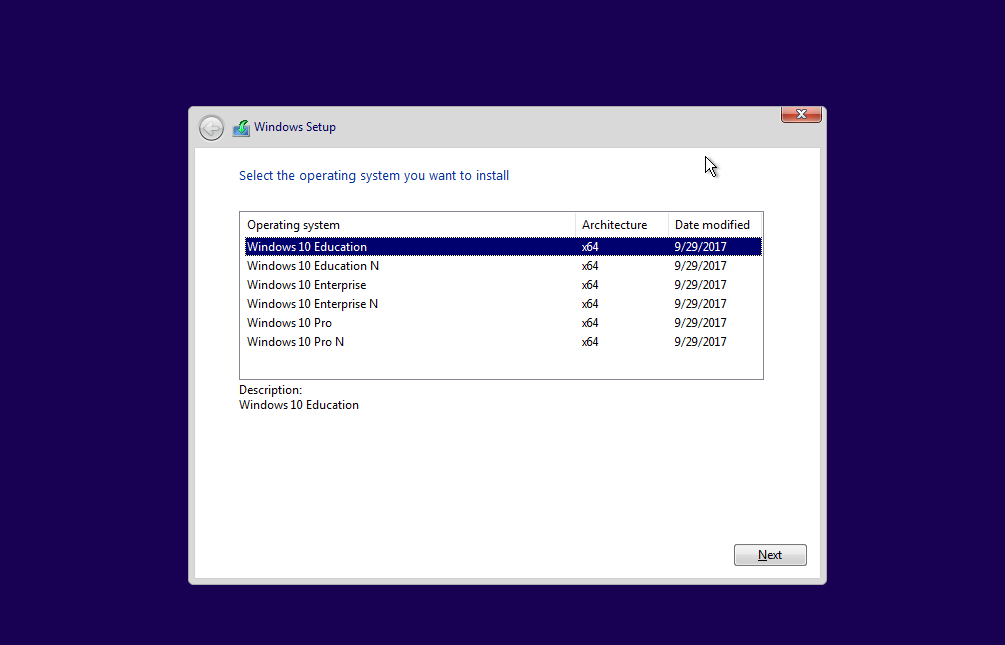Select Windows 10 Pro N row

[503, 342]
